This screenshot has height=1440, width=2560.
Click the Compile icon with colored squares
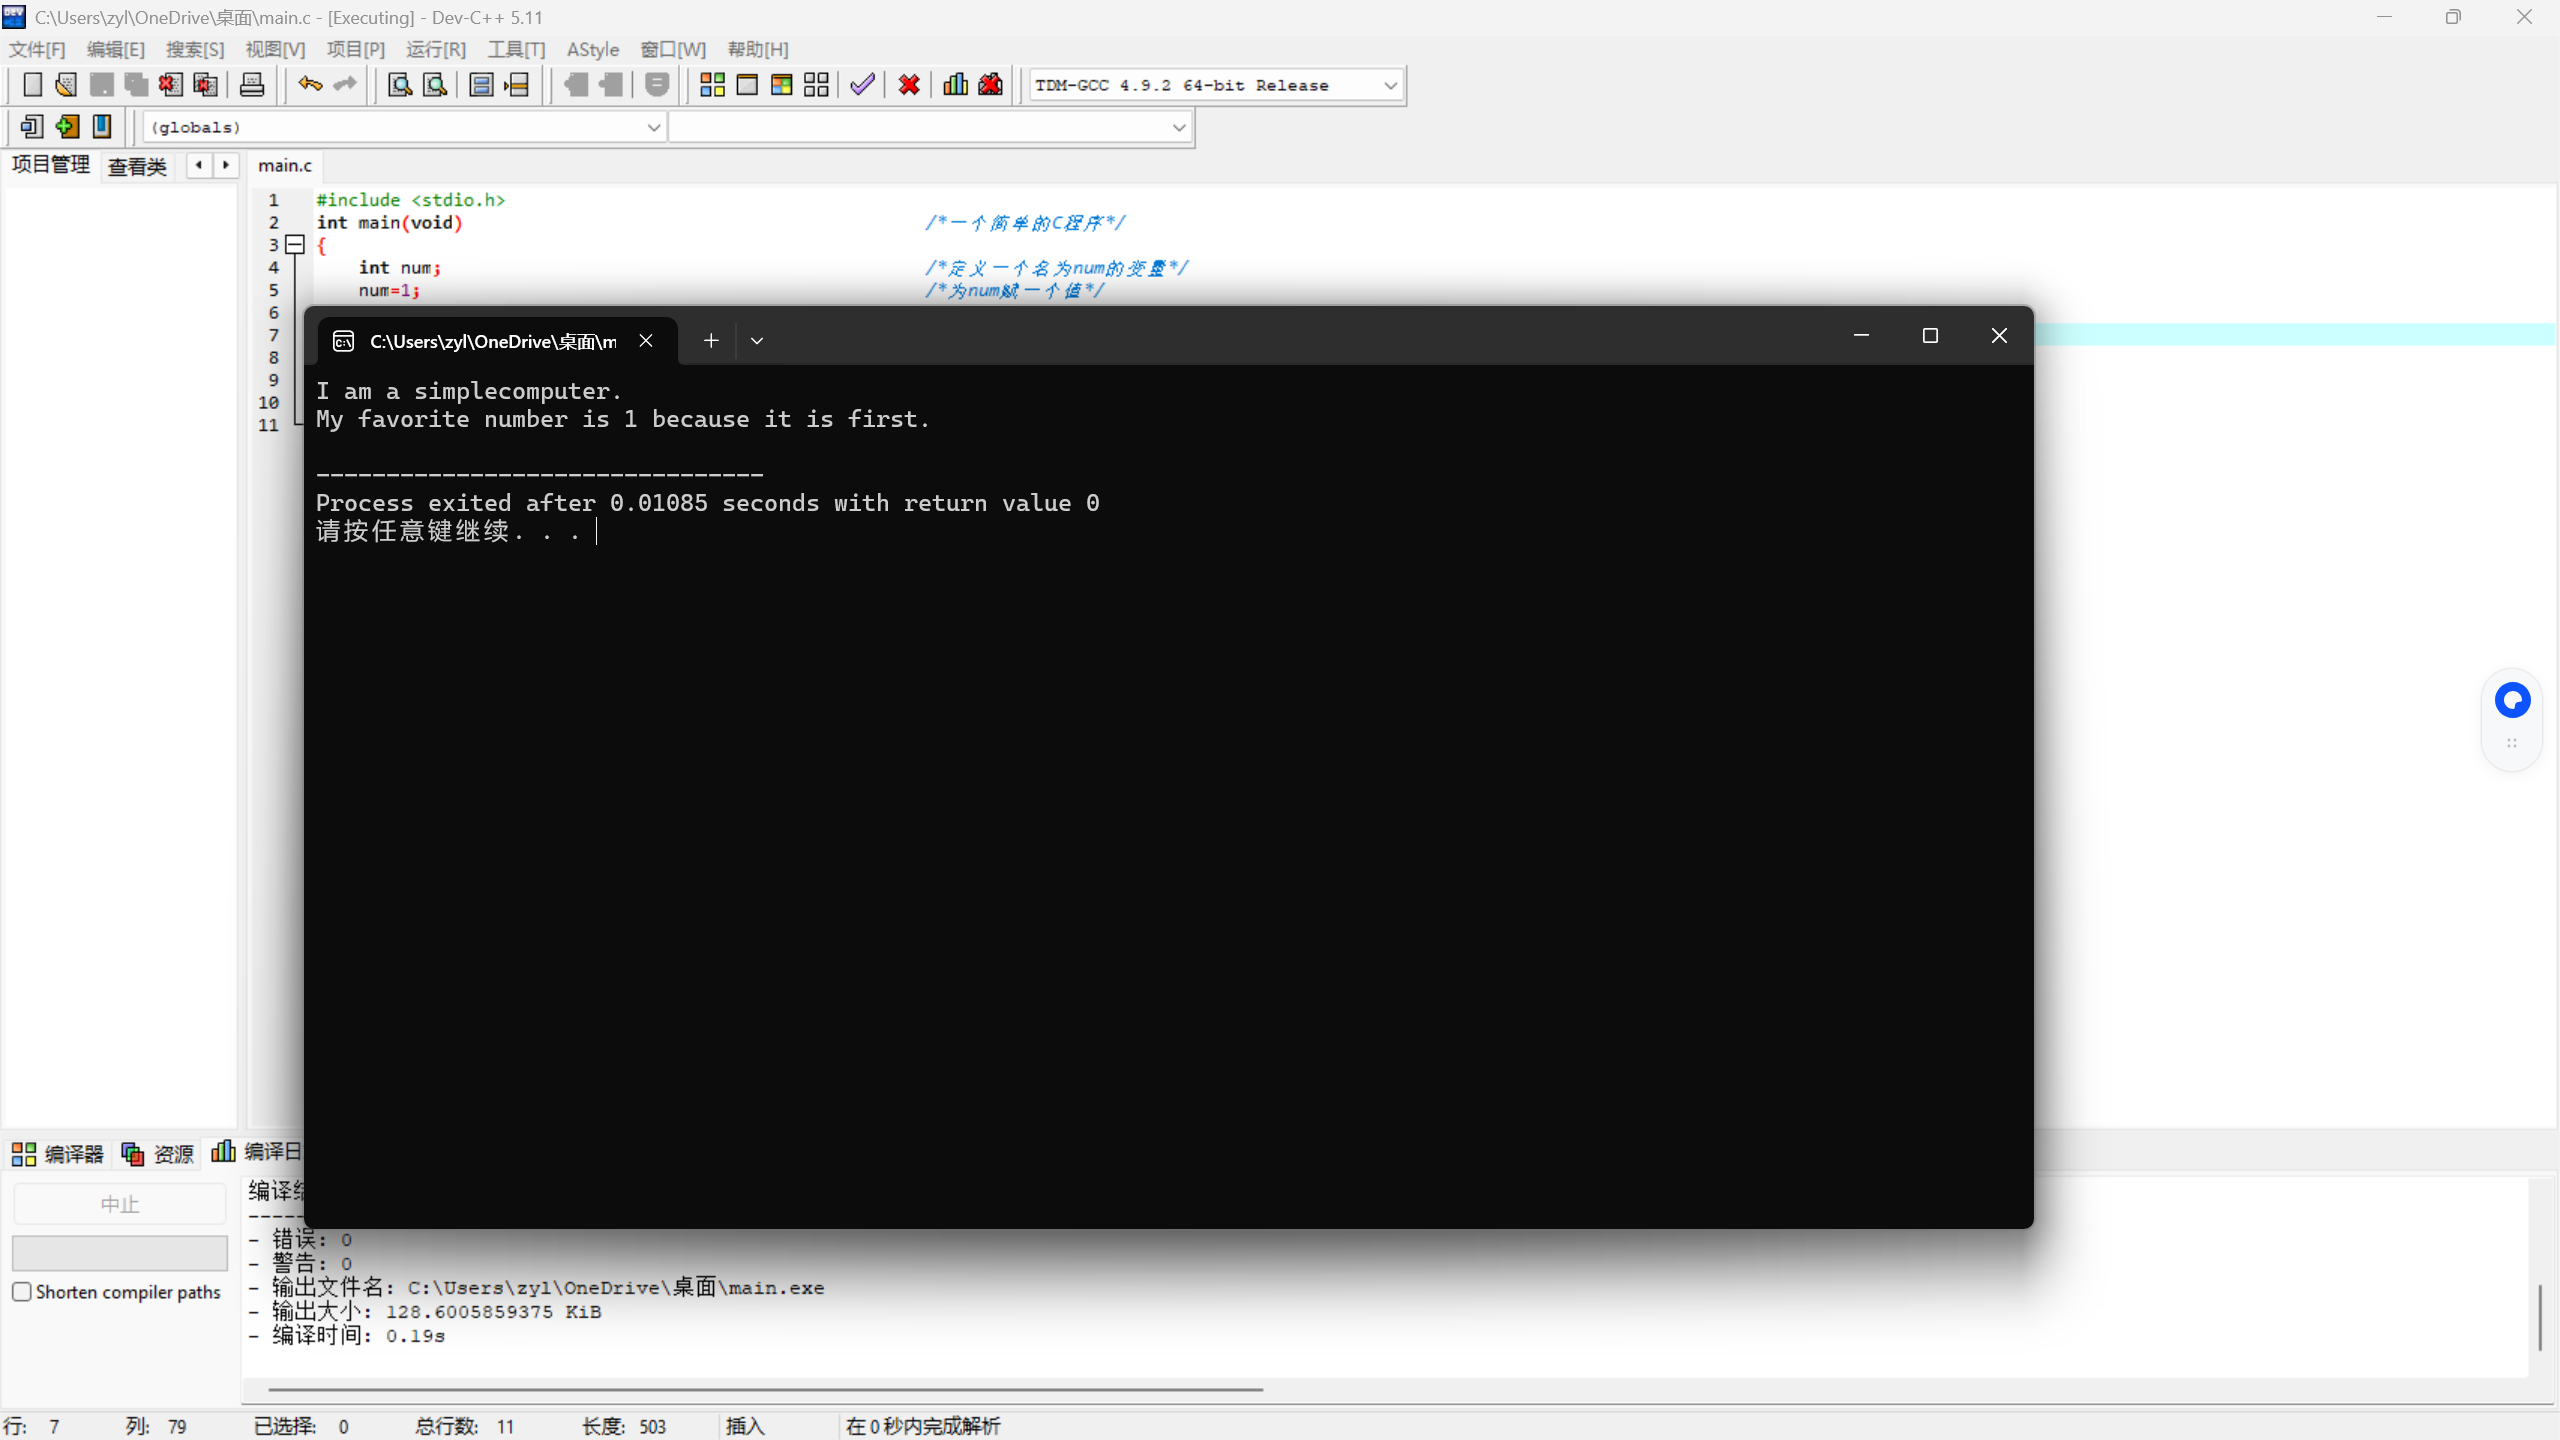point(712,85)
